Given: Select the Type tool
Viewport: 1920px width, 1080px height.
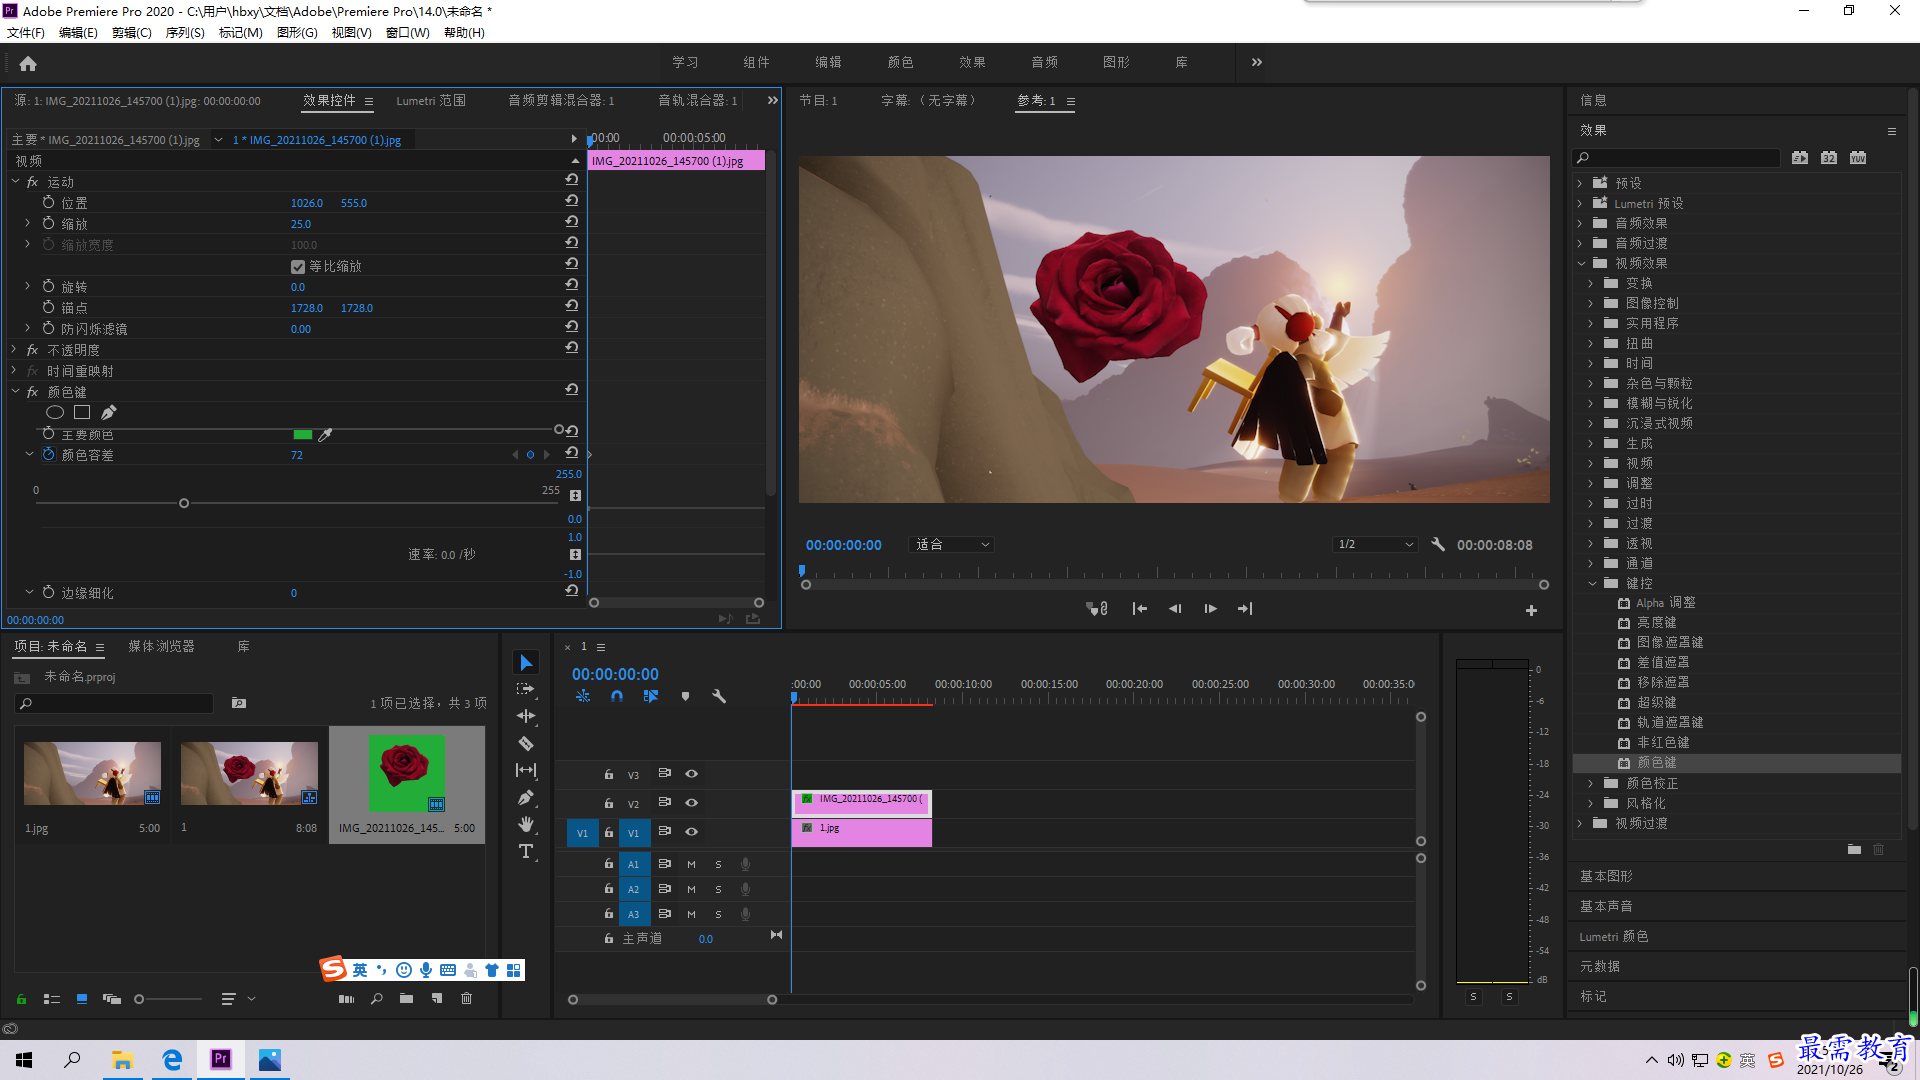Looking at the screenshot, I should click(526, 851).
